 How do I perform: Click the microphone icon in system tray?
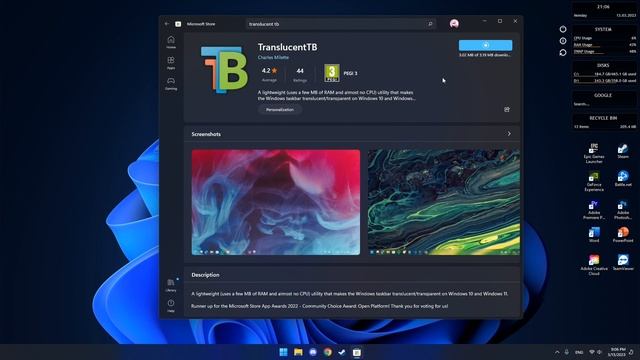point(567,352)
